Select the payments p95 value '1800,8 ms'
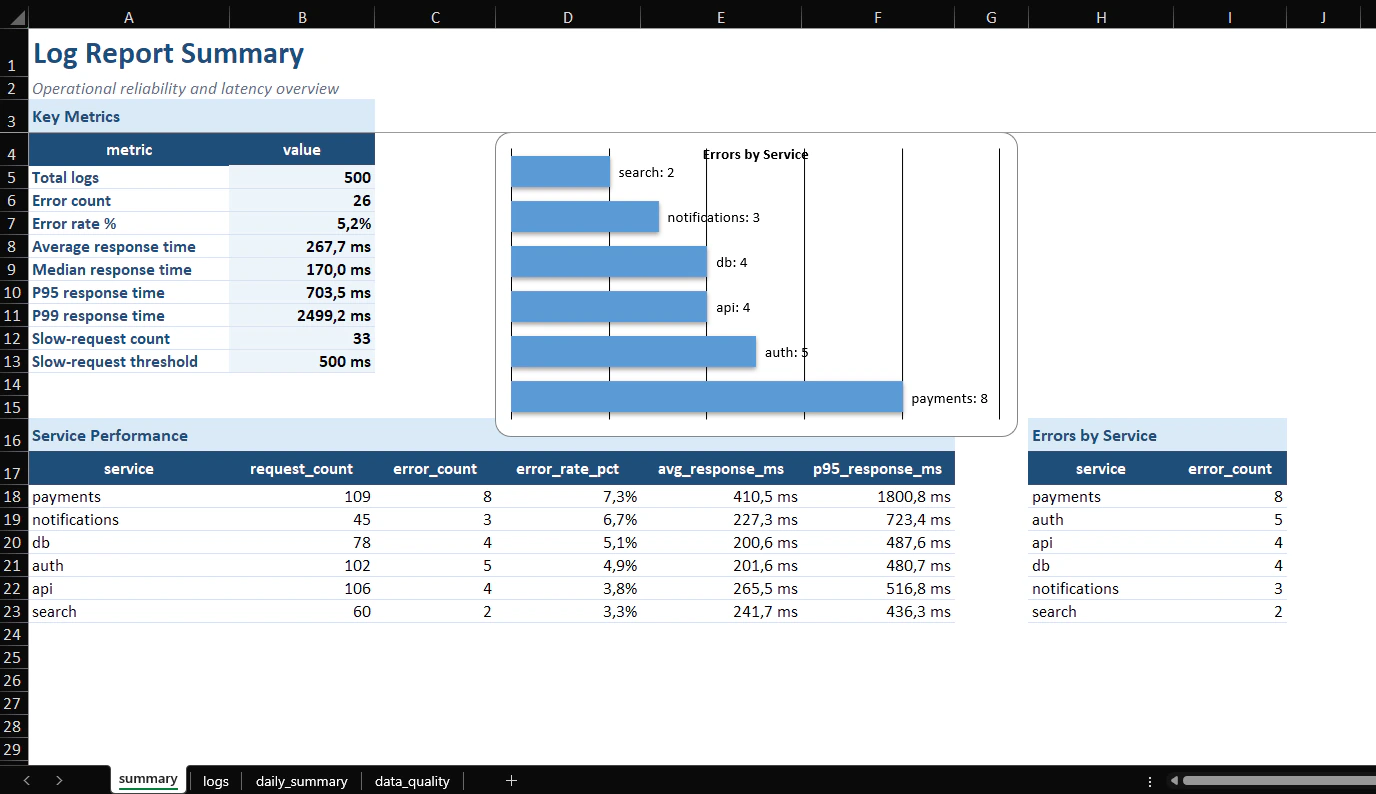1376x794 pixels. [x=878, y=497]
